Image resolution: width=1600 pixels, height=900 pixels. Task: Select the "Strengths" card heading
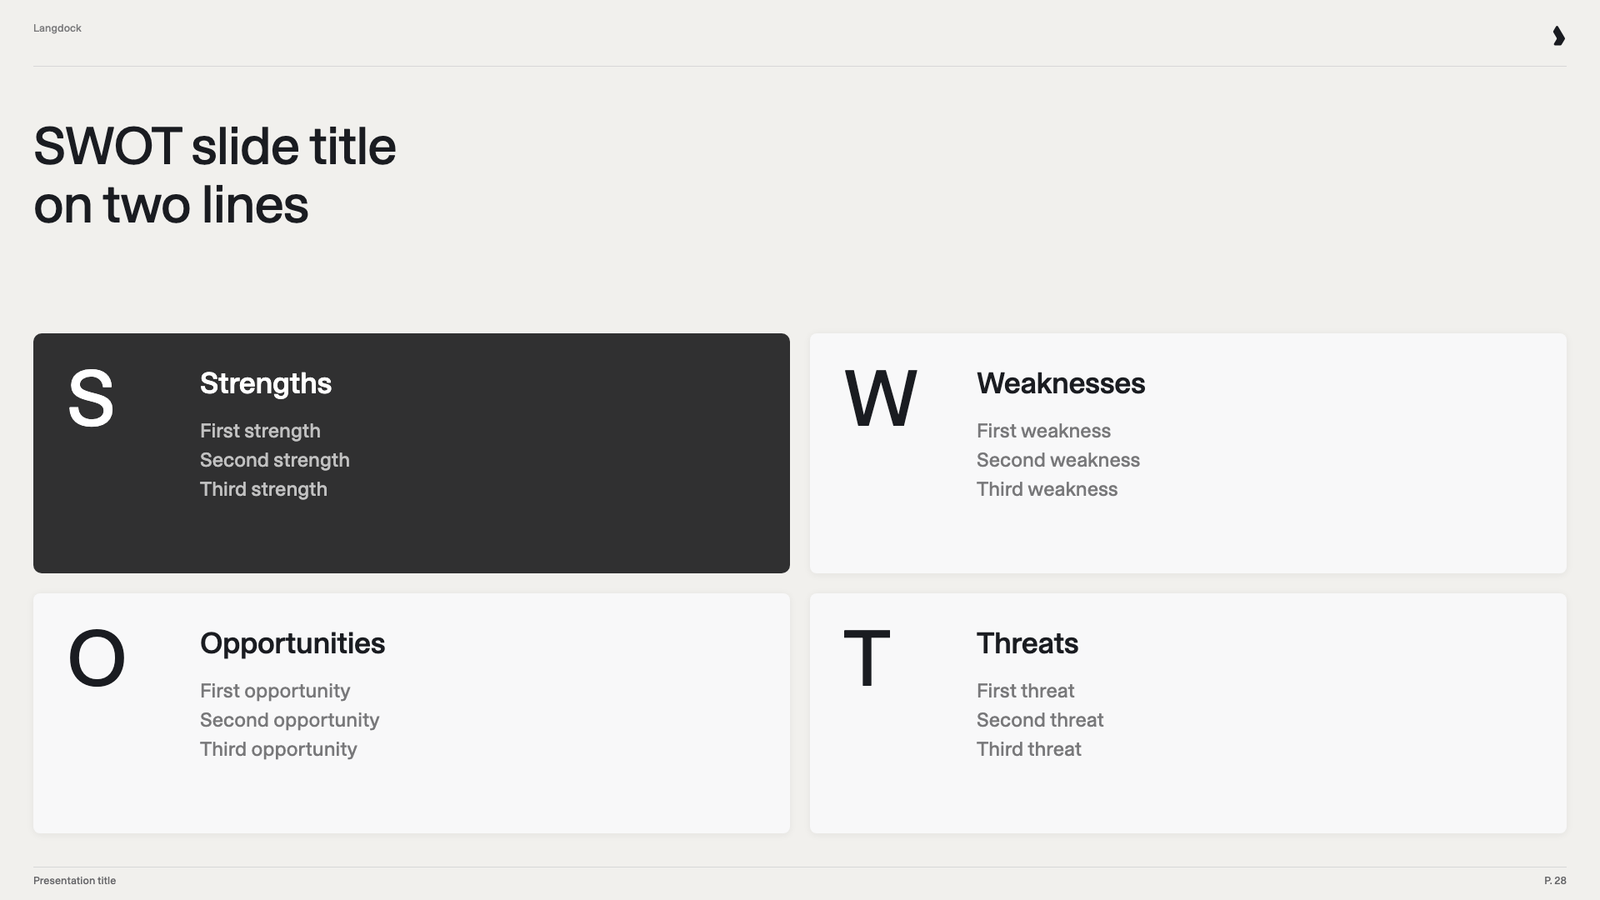tap(266, 384)
